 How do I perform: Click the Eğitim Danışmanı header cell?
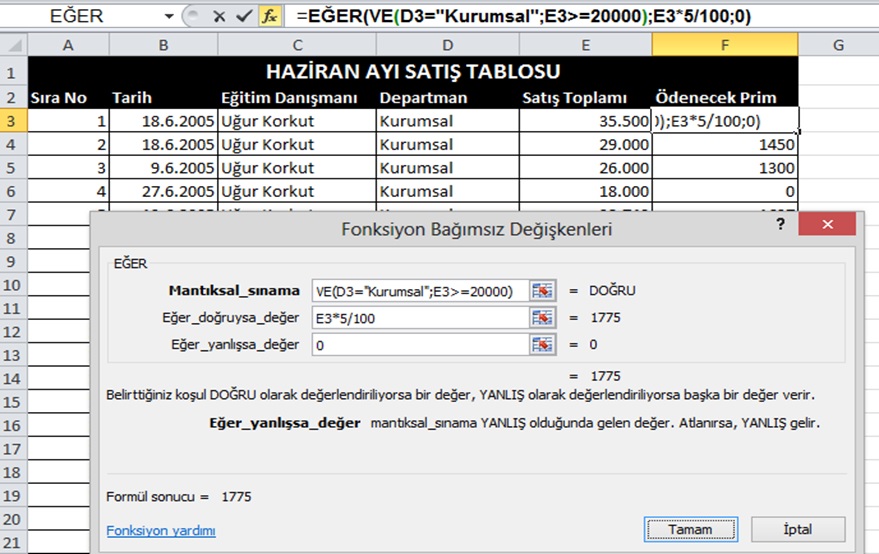[297, 98]
